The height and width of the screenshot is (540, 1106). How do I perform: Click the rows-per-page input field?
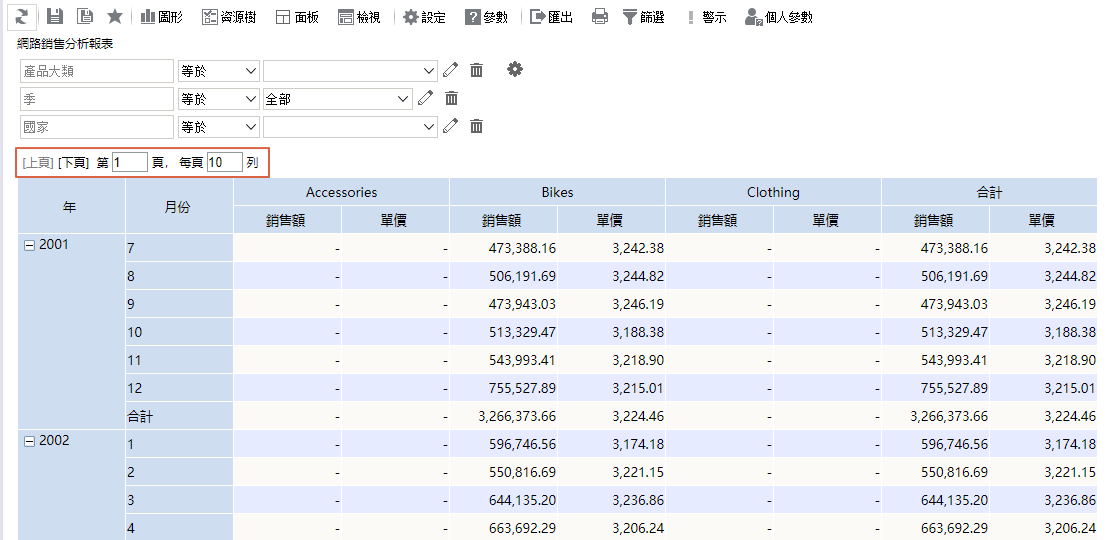tap(224, 162)
